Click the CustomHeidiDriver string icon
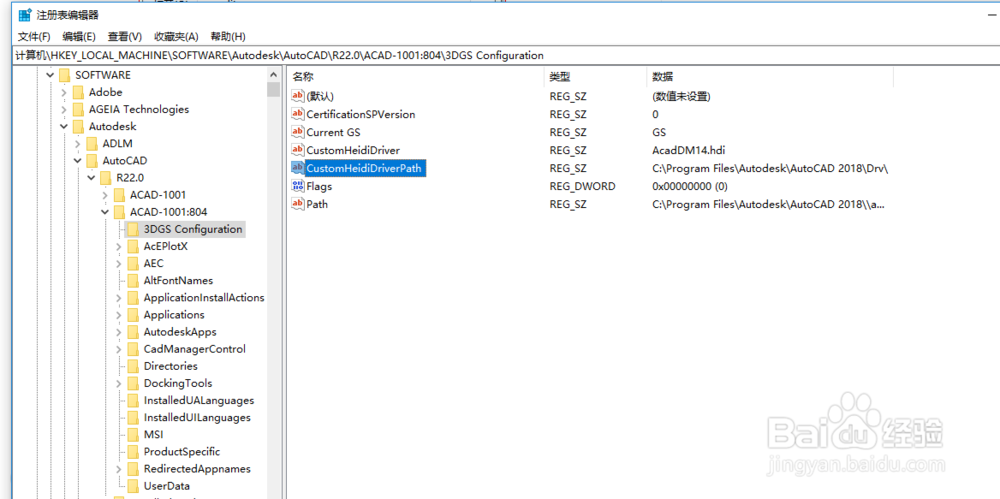 [x=298, y=150]
